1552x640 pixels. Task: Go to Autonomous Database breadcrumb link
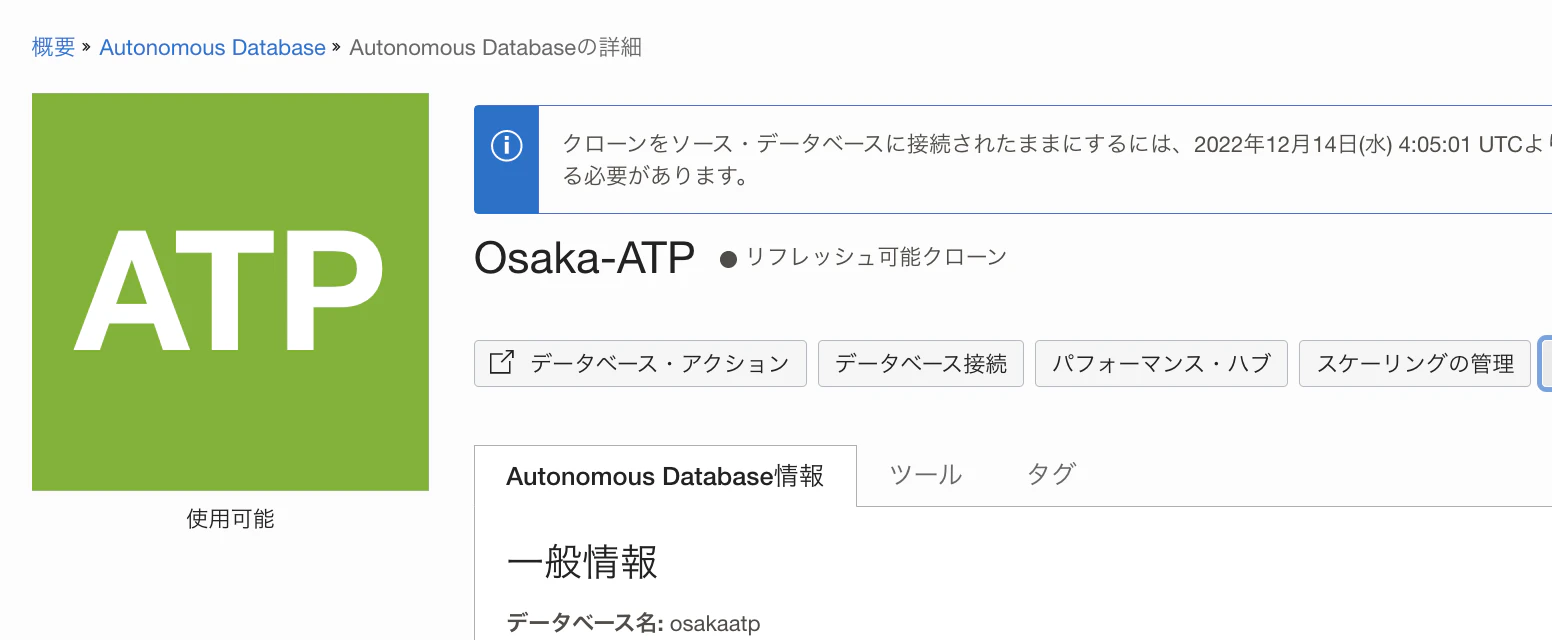click(212, 47)
